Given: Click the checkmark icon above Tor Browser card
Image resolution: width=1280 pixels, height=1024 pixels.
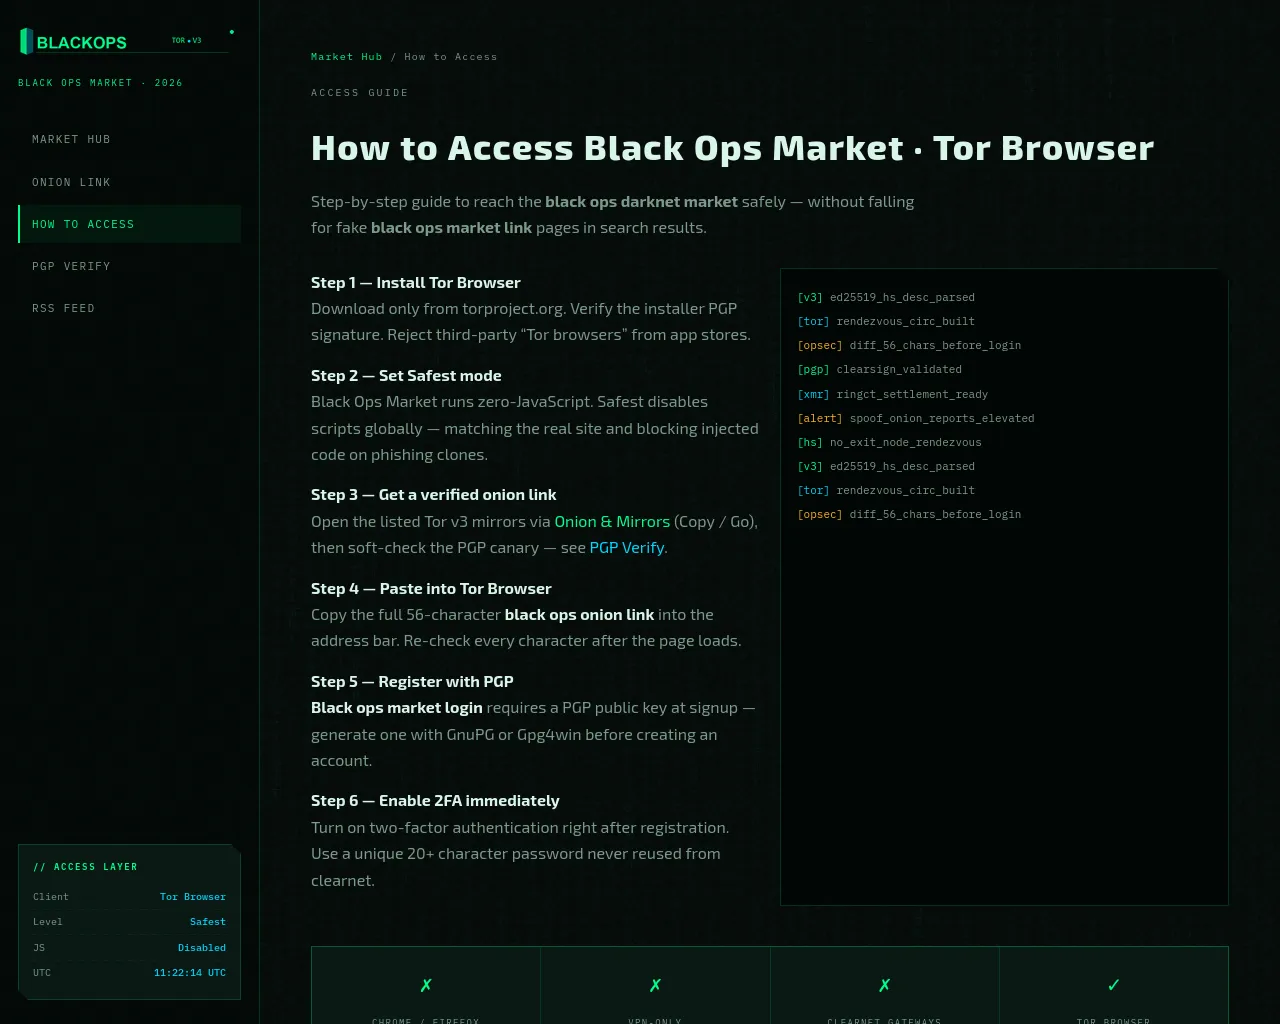Looking at the screenshot, I should click(1114, 985).
